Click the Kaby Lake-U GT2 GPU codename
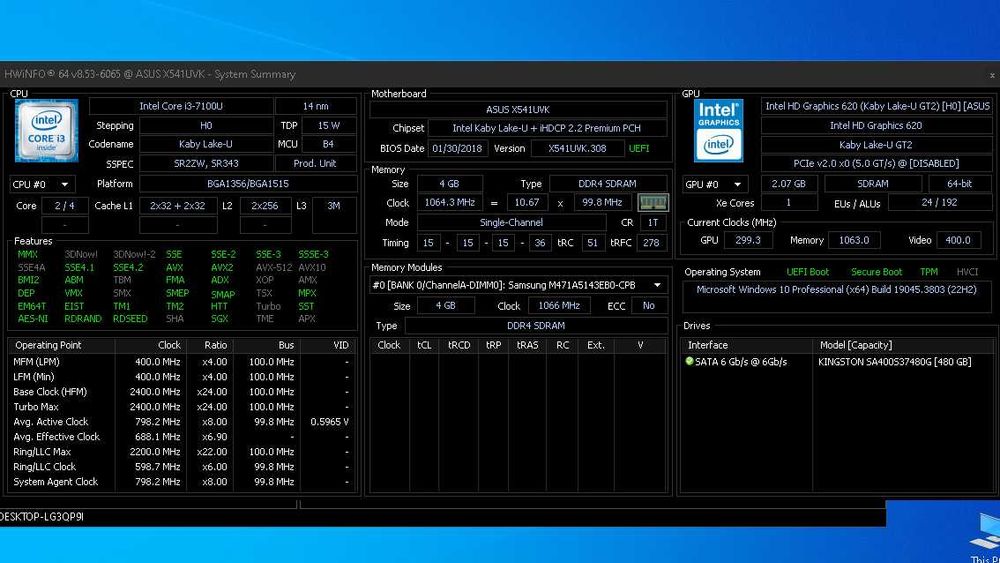 pyautogui.click(x=876, y=145)
